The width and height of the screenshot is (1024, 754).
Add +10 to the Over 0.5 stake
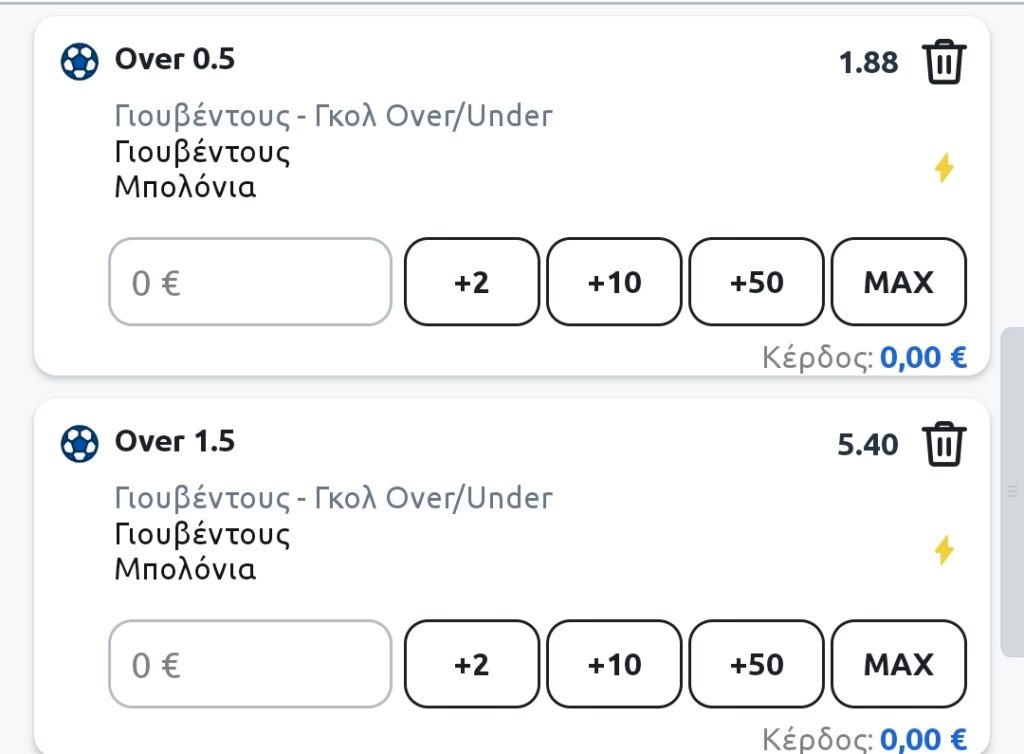[614, 281]
